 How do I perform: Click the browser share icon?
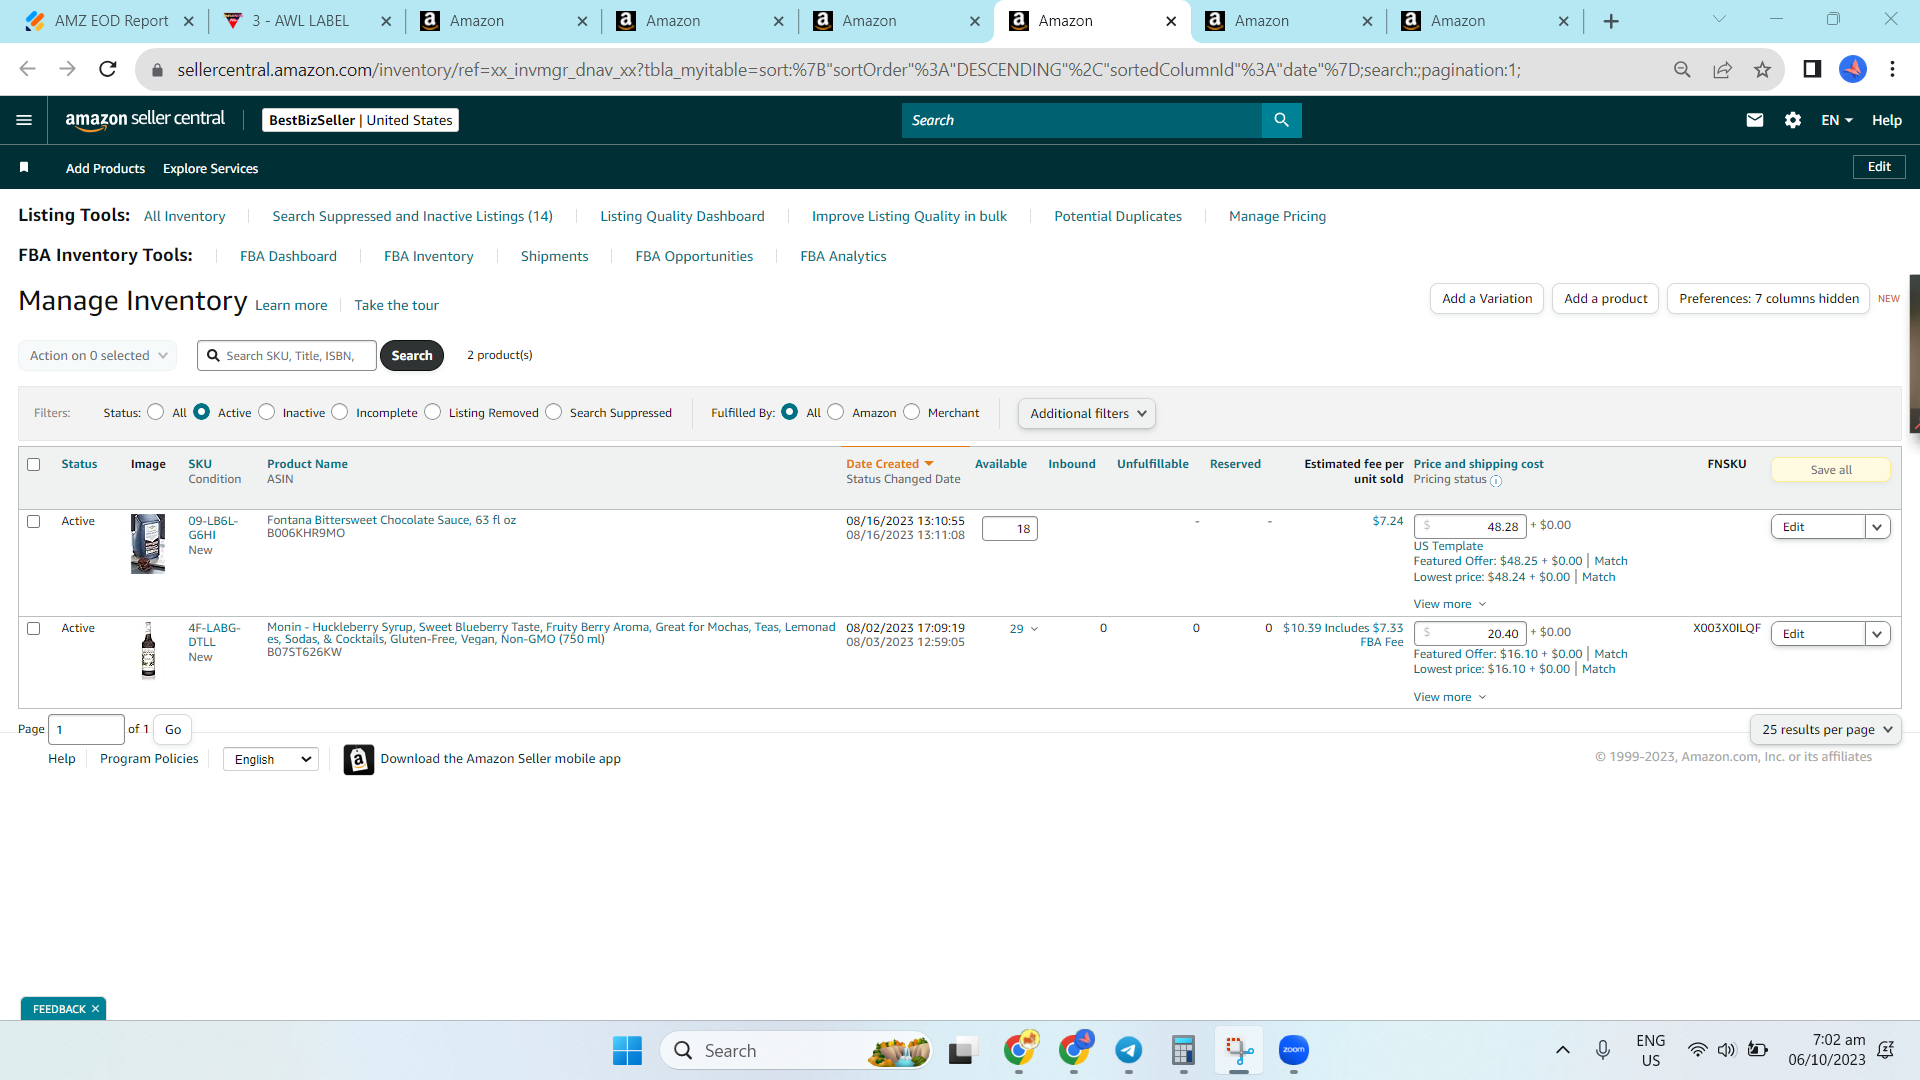click(1722, 69)
